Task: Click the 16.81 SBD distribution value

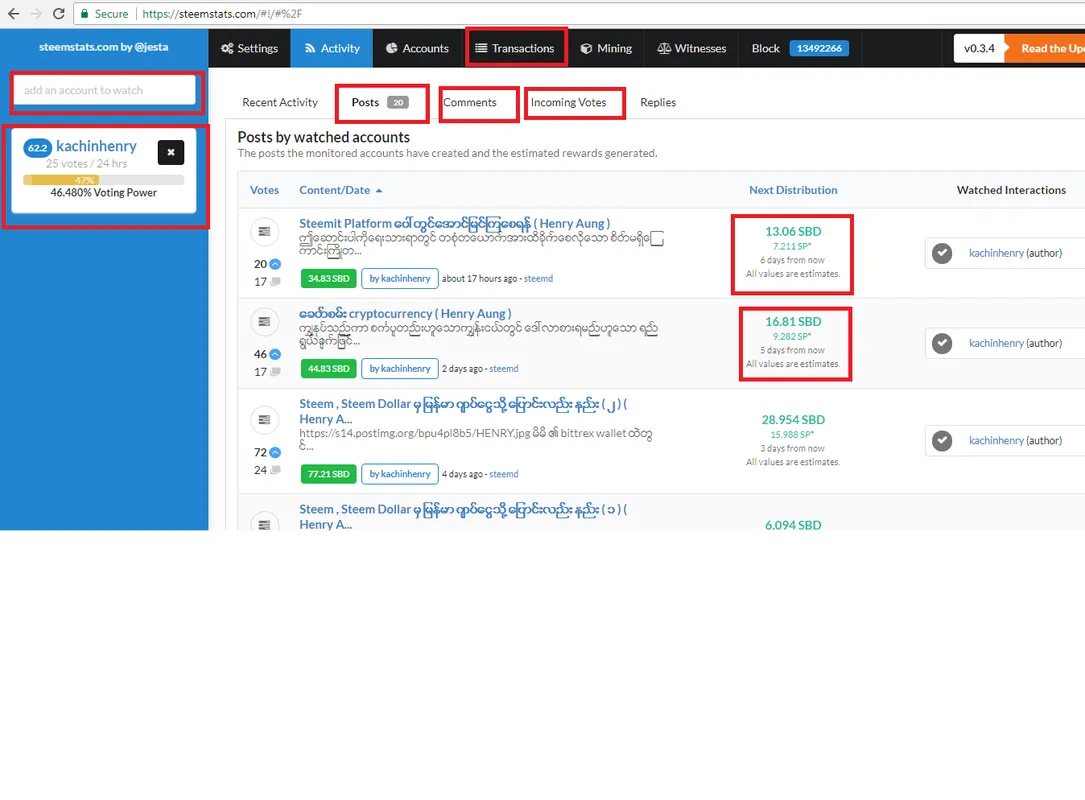Action: coord(793,322)
